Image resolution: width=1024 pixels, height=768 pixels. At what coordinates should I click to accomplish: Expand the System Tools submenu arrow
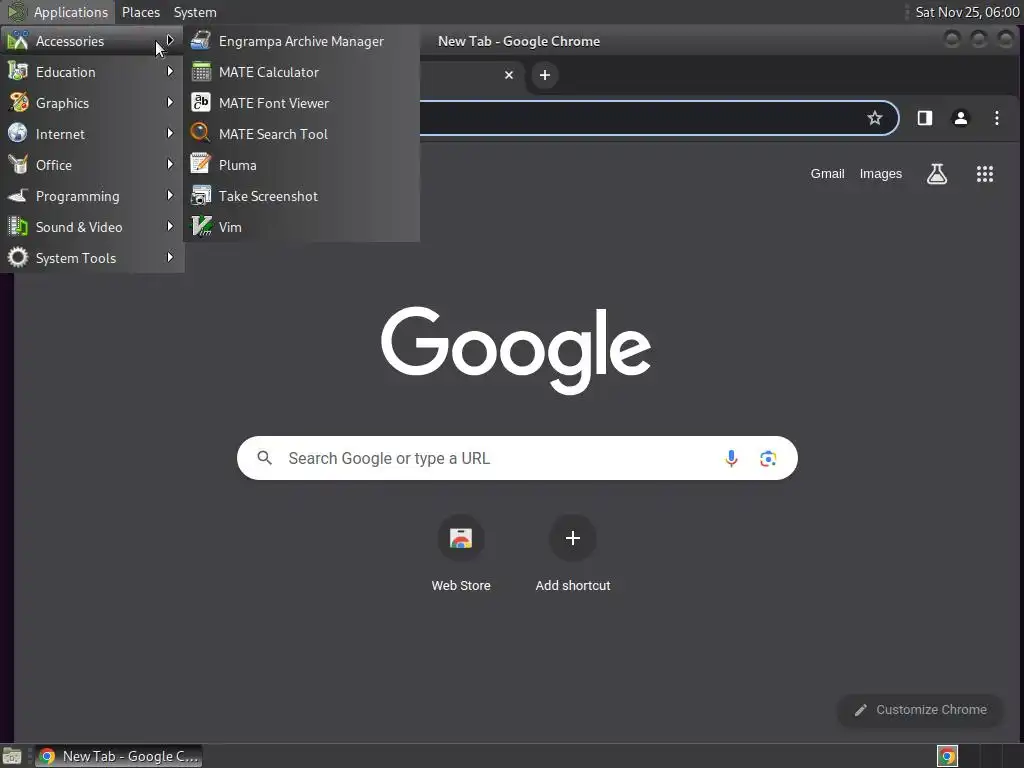click(170, 257)
